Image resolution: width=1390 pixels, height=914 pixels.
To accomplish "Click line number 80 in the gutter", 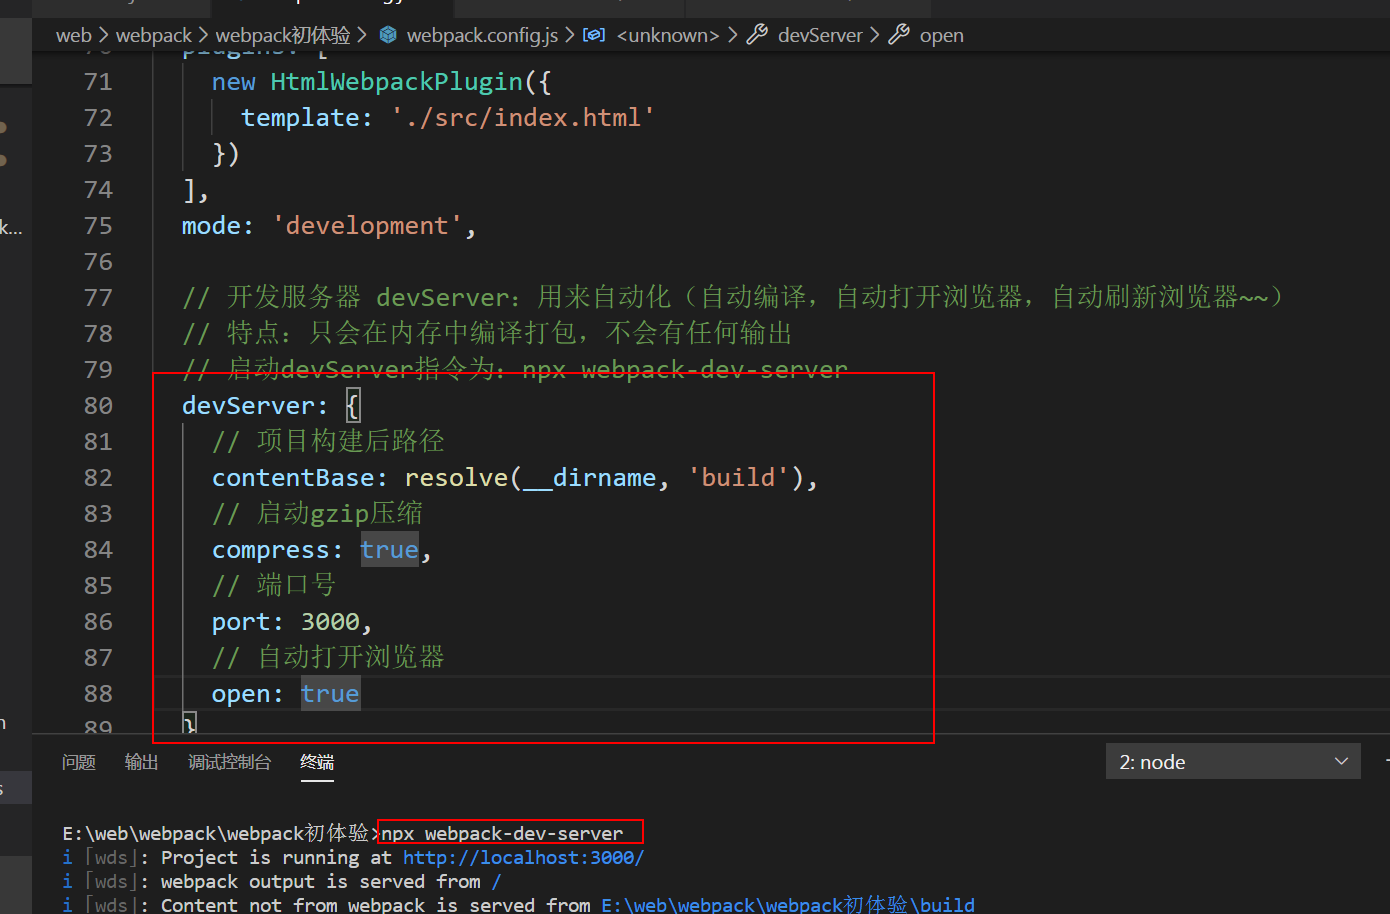I will pos(98,406).
